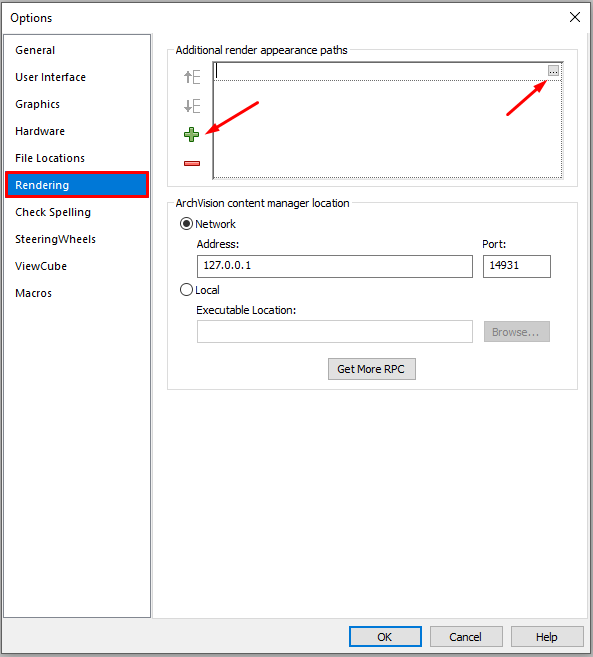Click the Browse... button
This screenshot has height=657, width=593.
pyautogui.click(x=517, y=332)
